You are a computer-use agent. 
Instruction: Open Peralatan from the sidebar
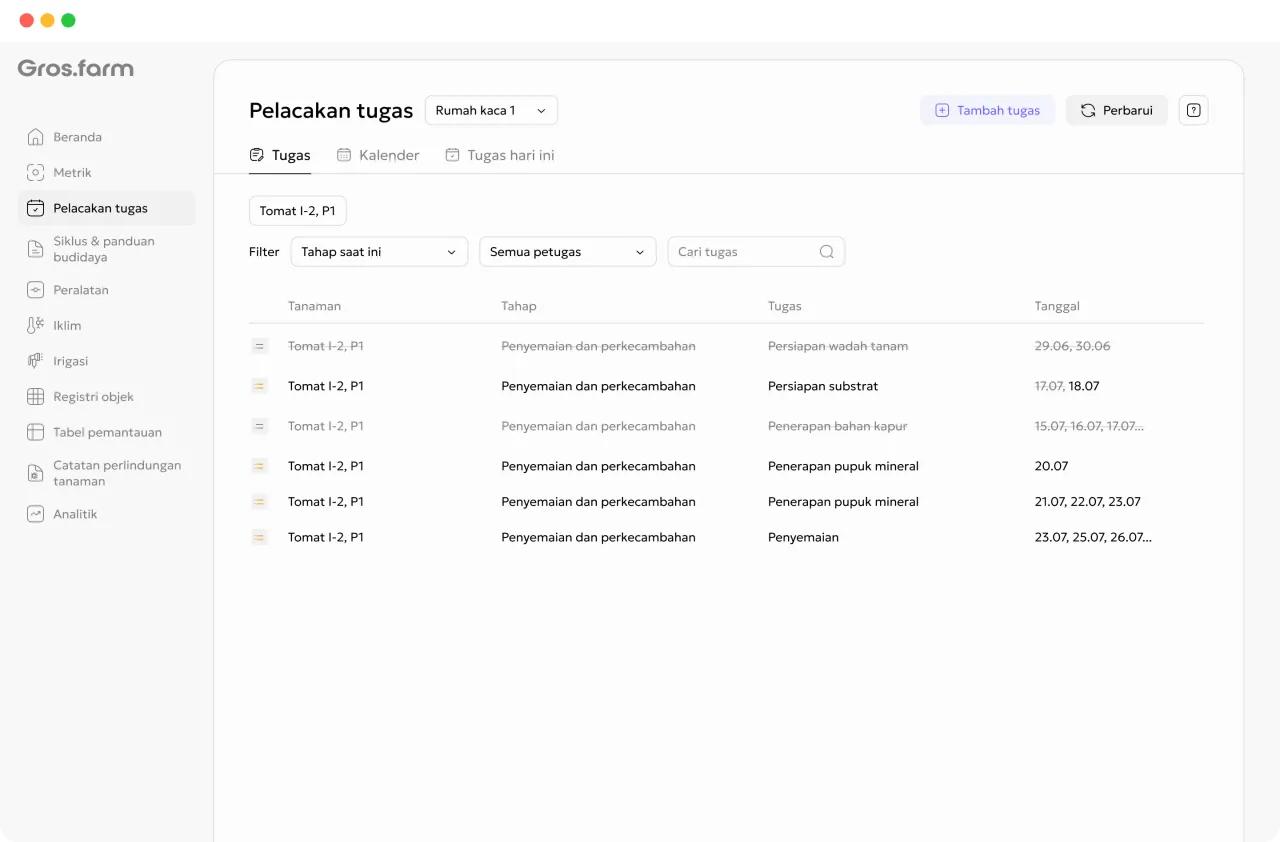coord(107,290)
